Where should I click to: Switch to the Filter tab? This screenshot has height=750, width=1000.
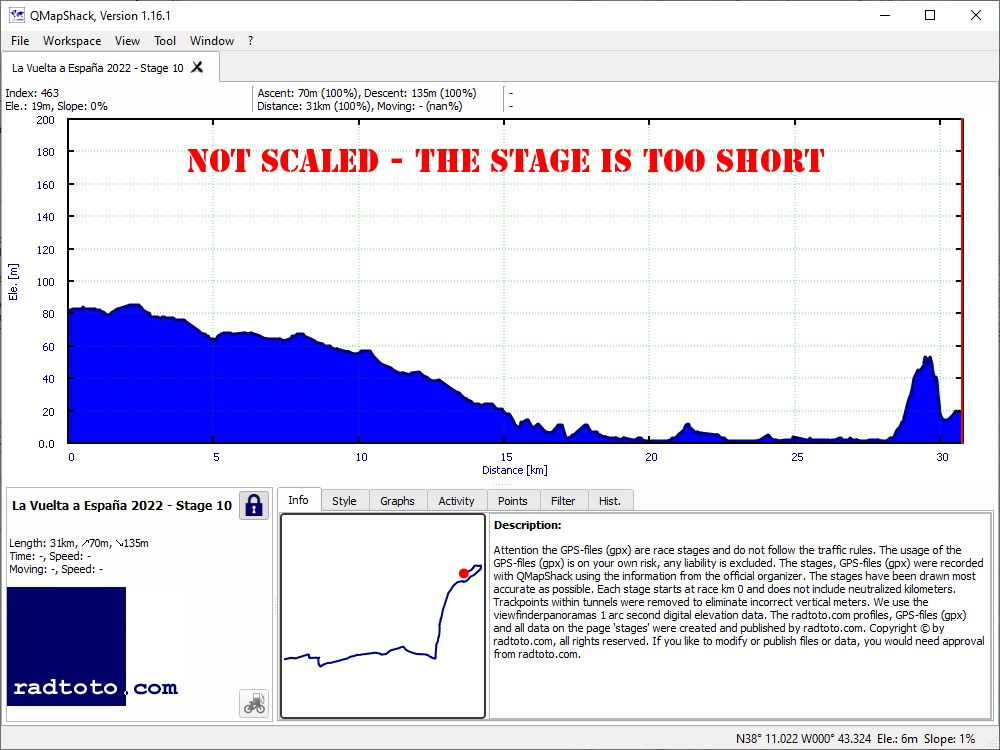(563, 501)
